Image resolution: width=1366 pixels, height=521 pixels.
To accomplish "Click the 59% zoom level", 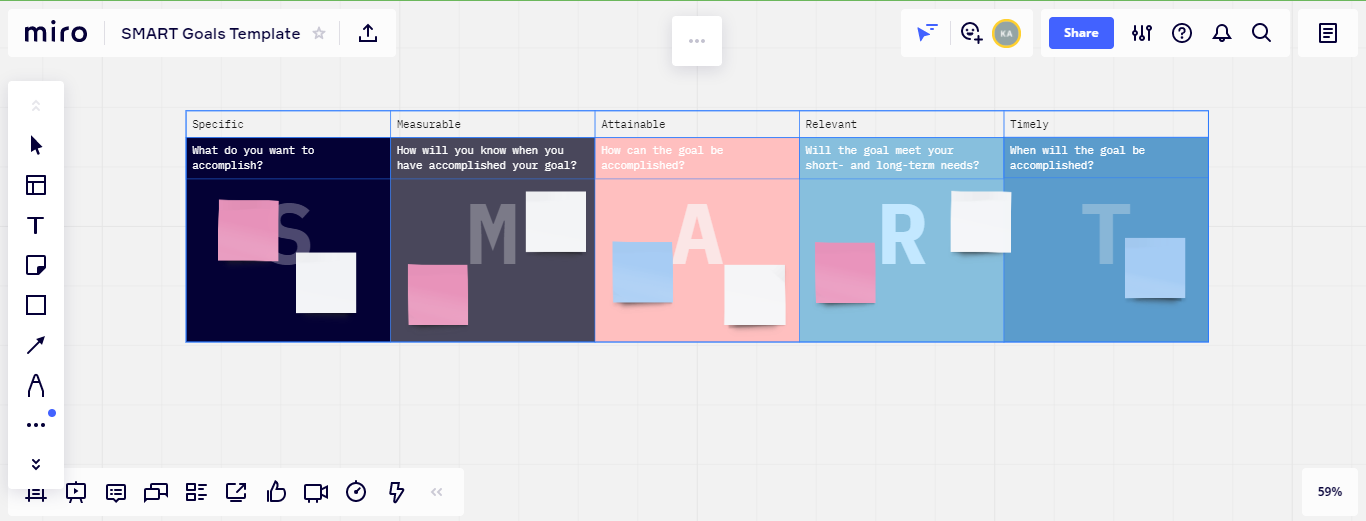I will click(1330, 492).
